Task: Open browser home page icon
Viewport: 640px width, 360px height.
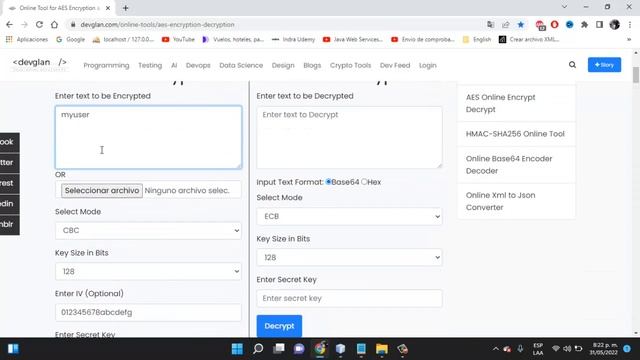Action: 54,24
